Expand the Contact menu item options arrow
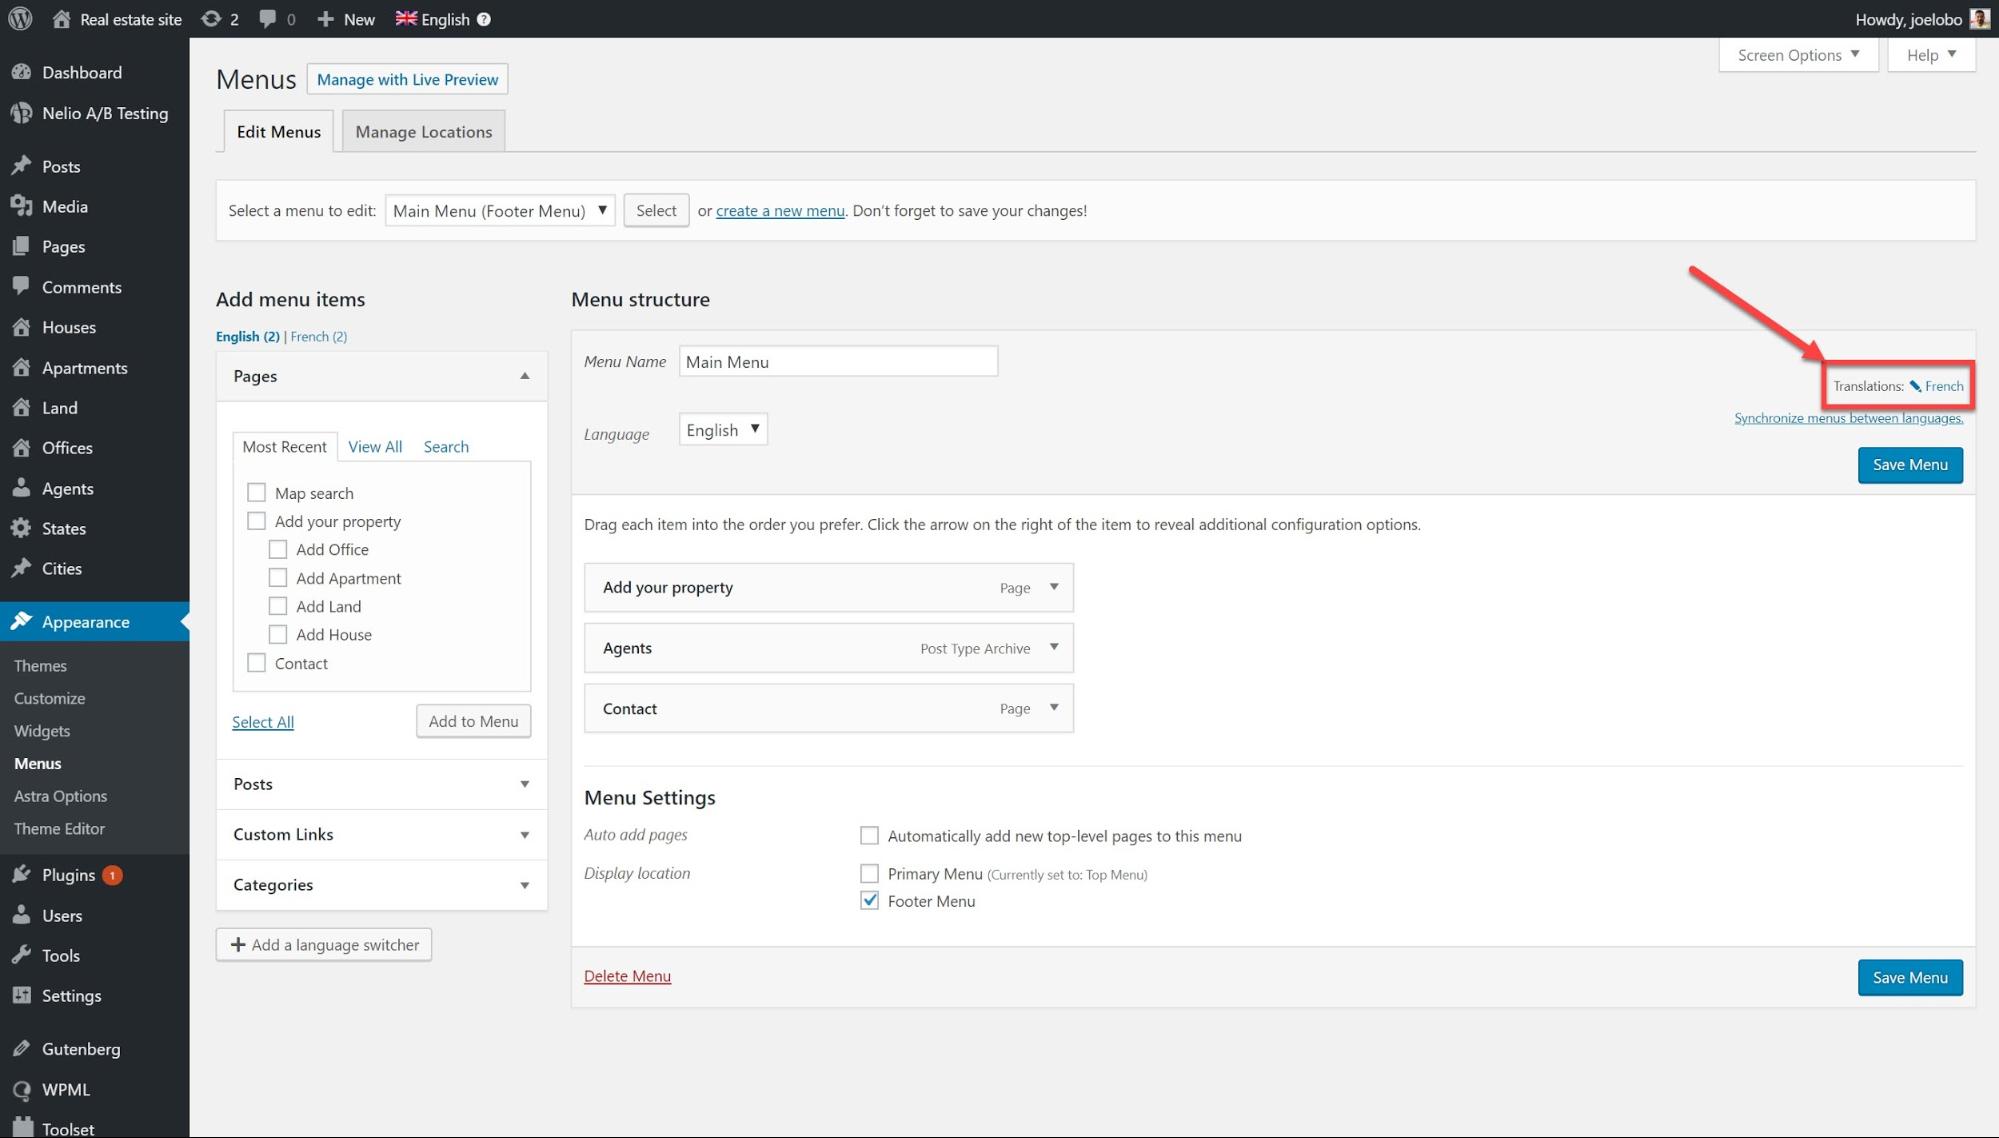Image resolution: width=1999 pixels, height=1138 pixels. pyautogui.click(x=1053, y=708)
